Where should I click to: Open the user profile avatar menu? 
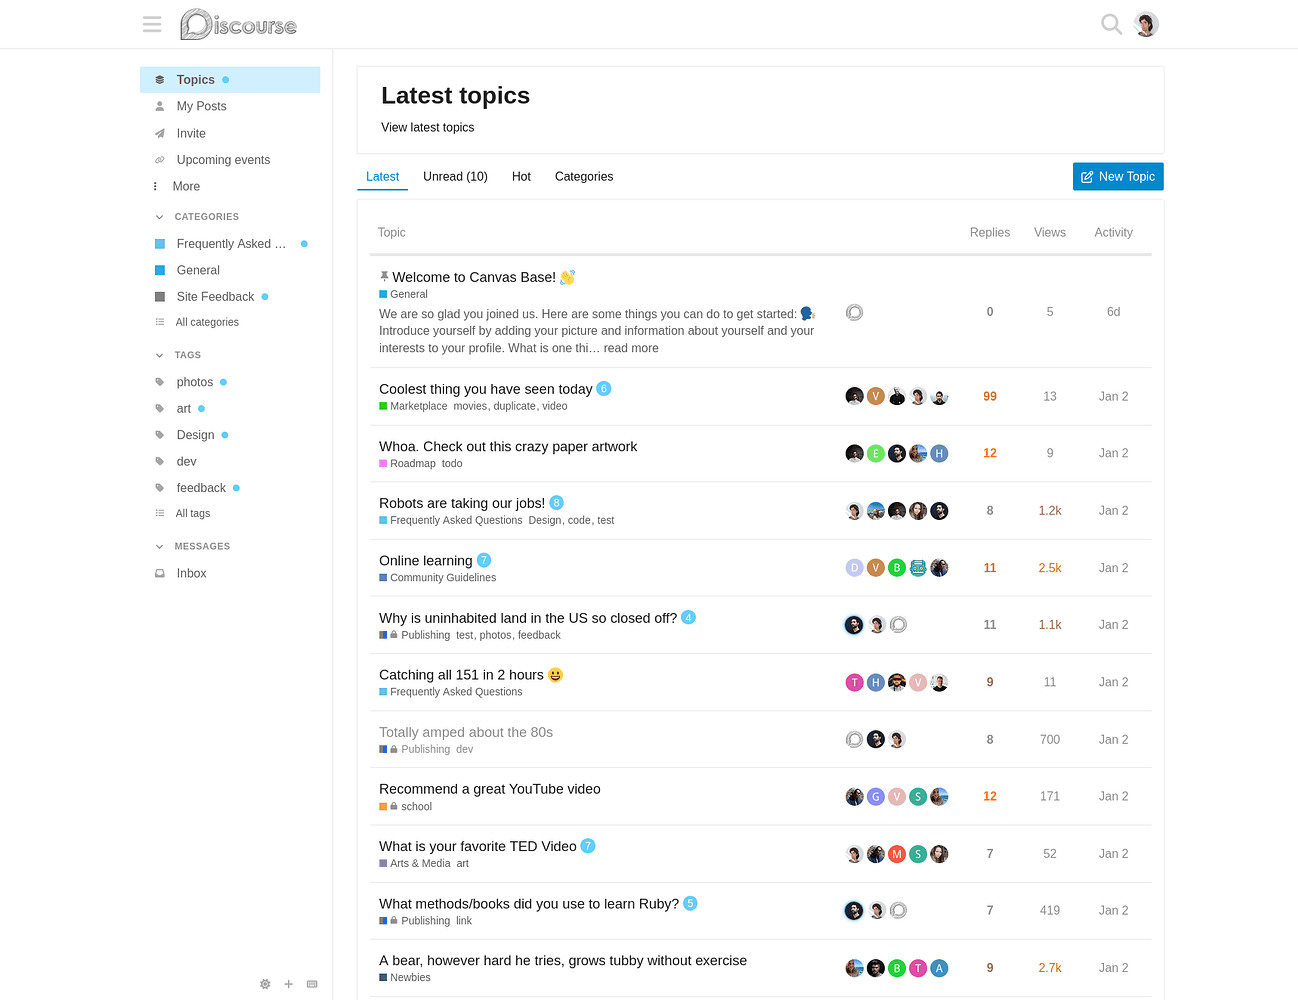coord(1146,24)
